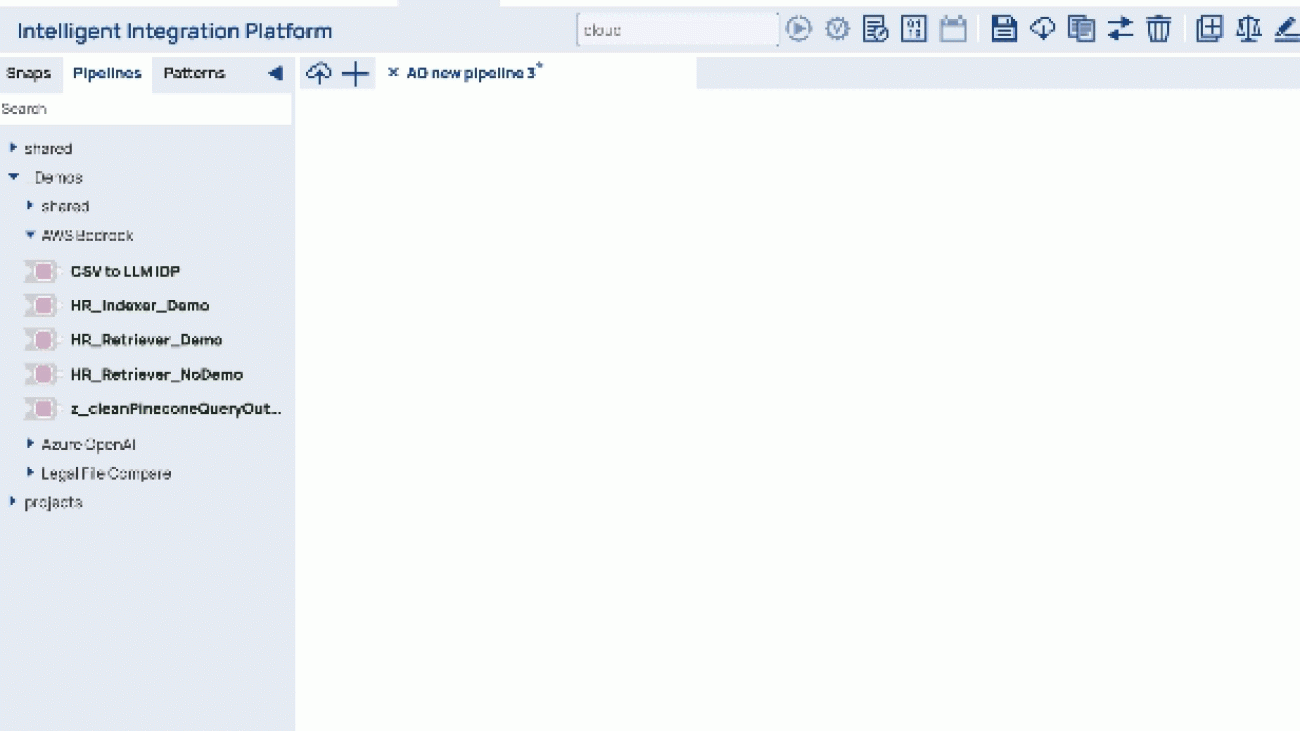Select the Pipelines tab
The width and height of the screenshot is (1300, 731).
point(107,73)
